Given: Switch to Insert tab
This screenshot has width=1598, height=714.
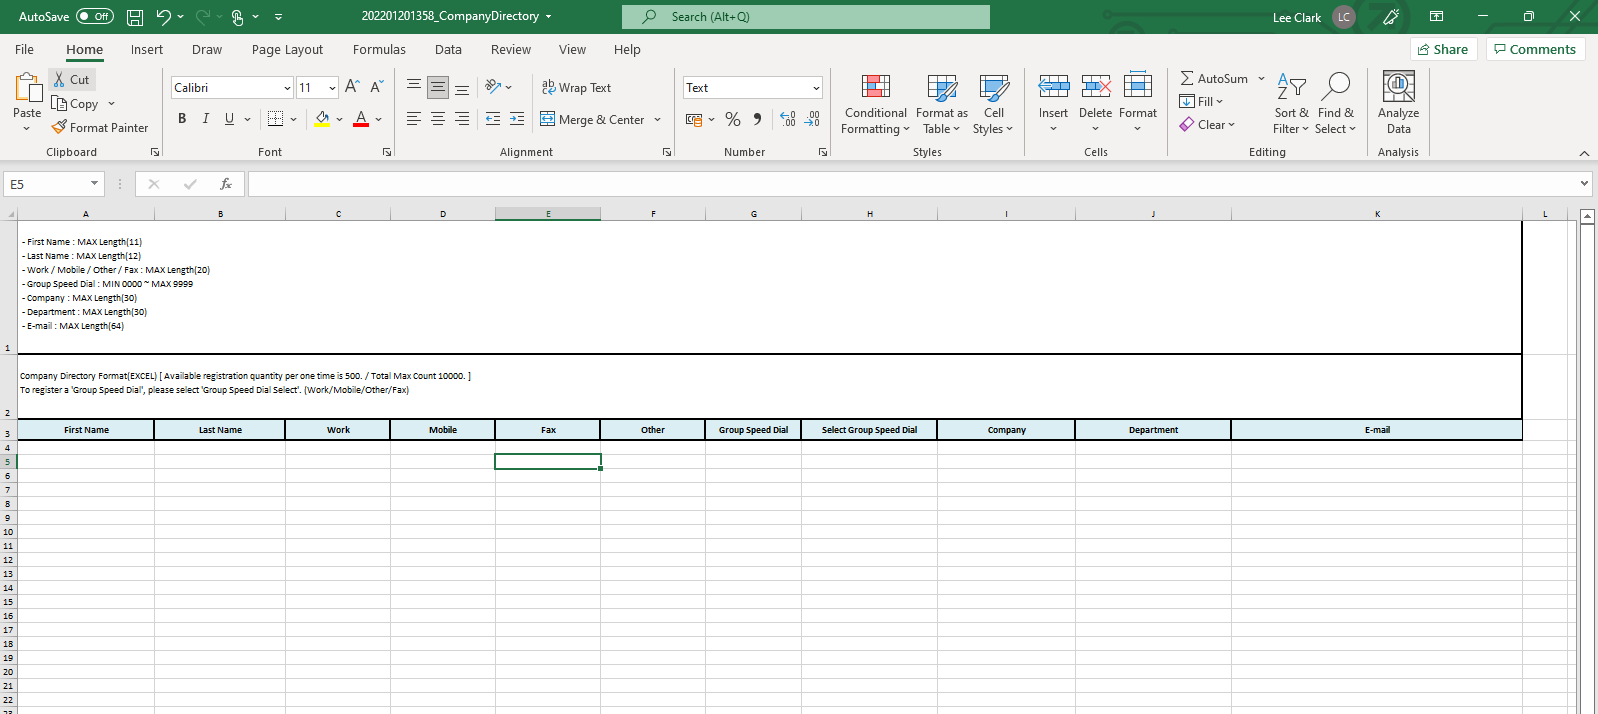Looking at the screenshot, I should (x=147, y=49).
